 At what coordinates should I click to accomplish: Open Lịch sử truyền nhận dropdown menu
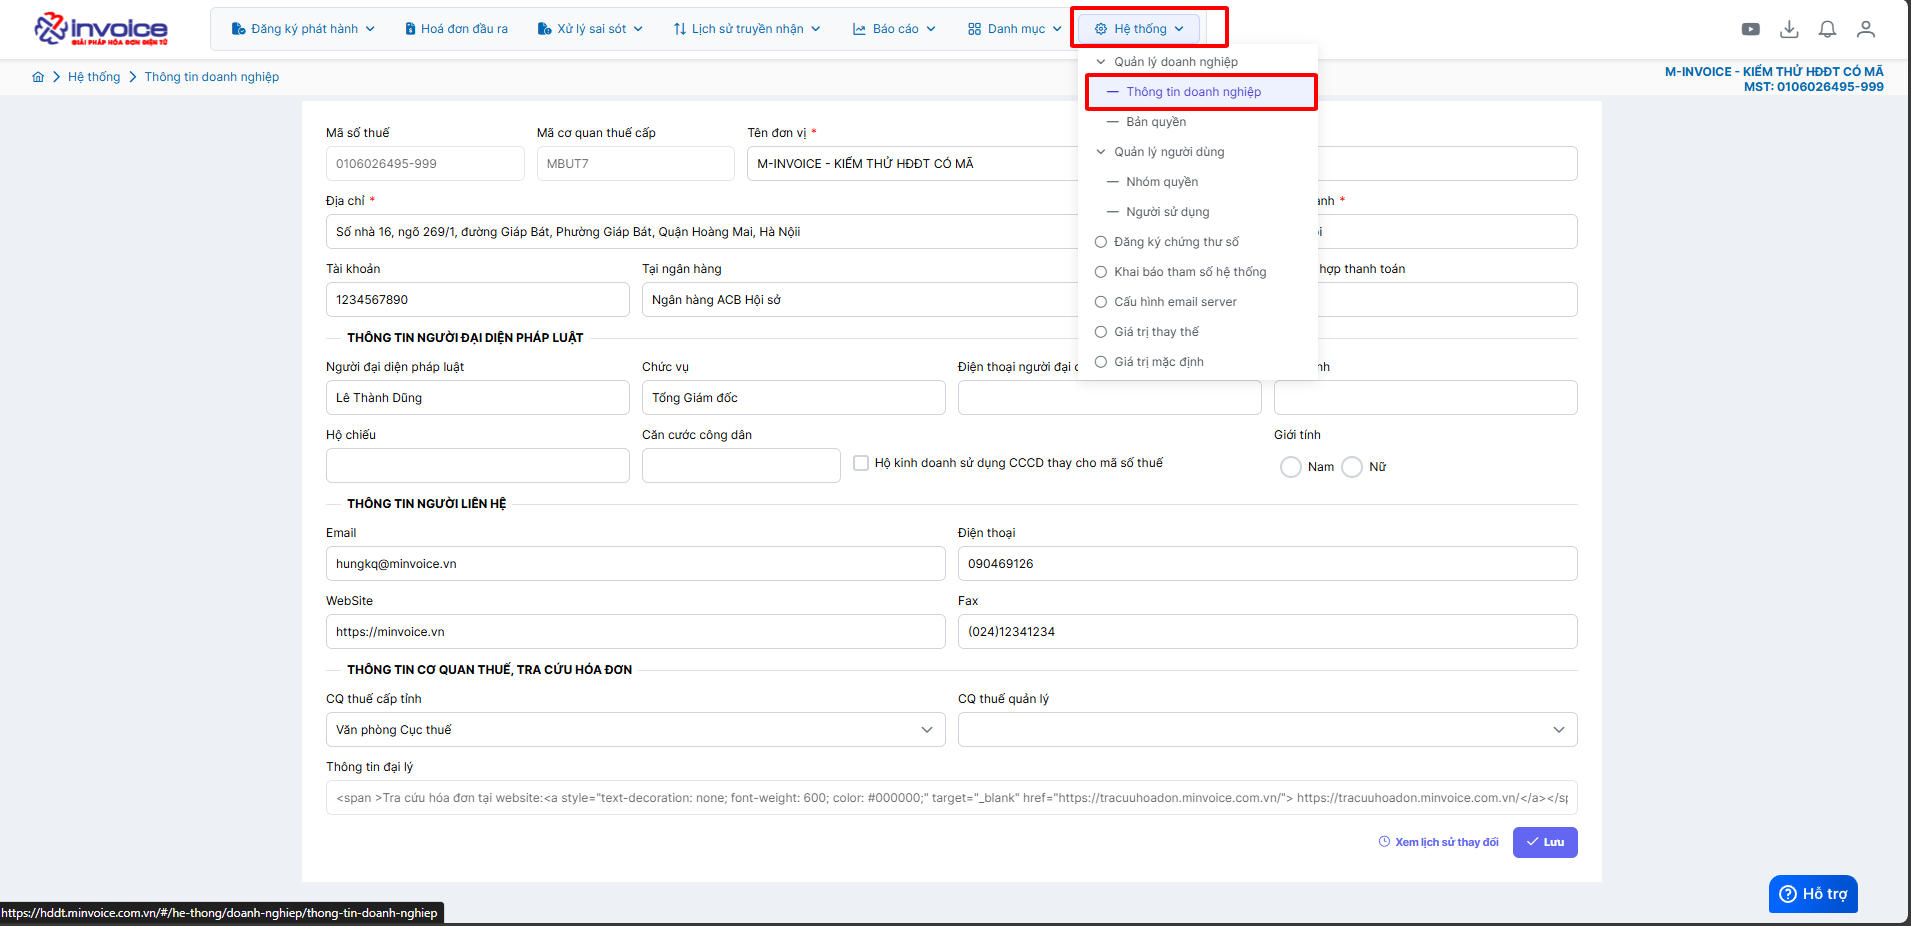[x=747, y=29]
